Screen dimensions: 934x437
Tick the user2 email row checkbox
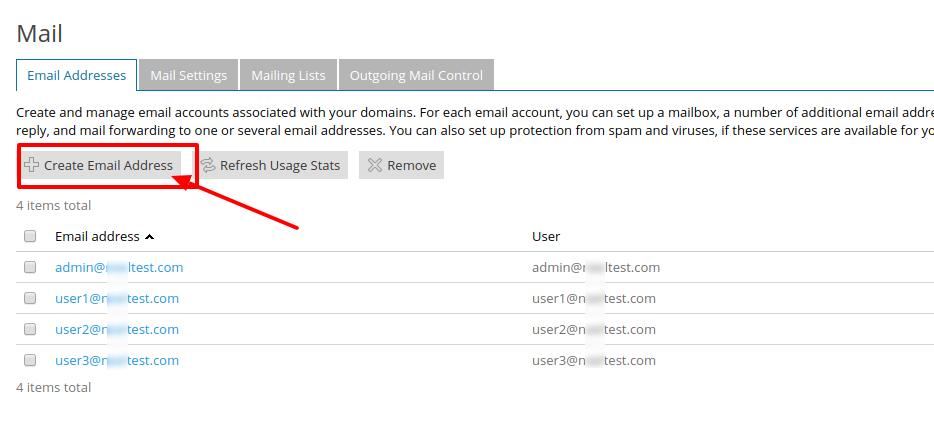pyautogui.click(x=30, y=329)
